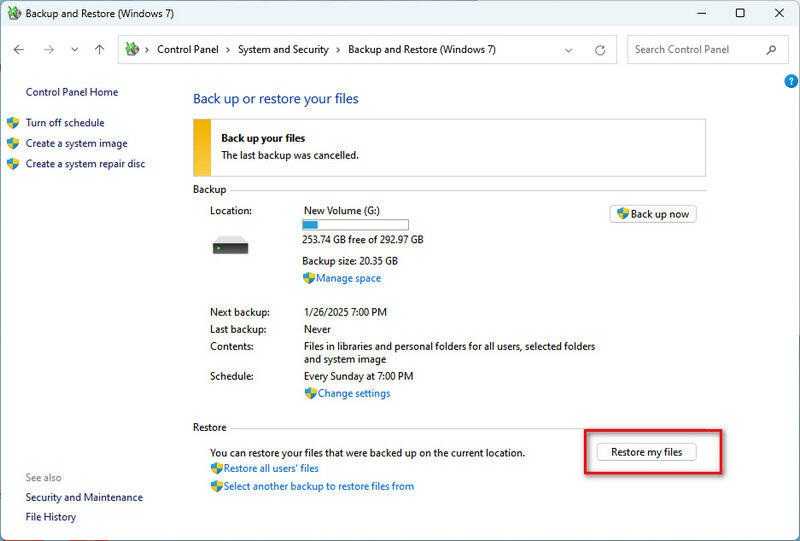Click the Up to parent folder arrow
The height and width of the screenshot is (541, 800).
(x=99, y=49)
